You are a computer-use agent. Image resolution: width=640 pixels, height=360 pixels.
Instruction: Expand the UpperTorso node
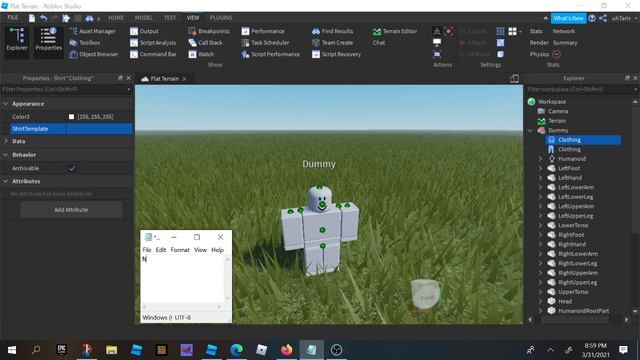pos(540,292)
